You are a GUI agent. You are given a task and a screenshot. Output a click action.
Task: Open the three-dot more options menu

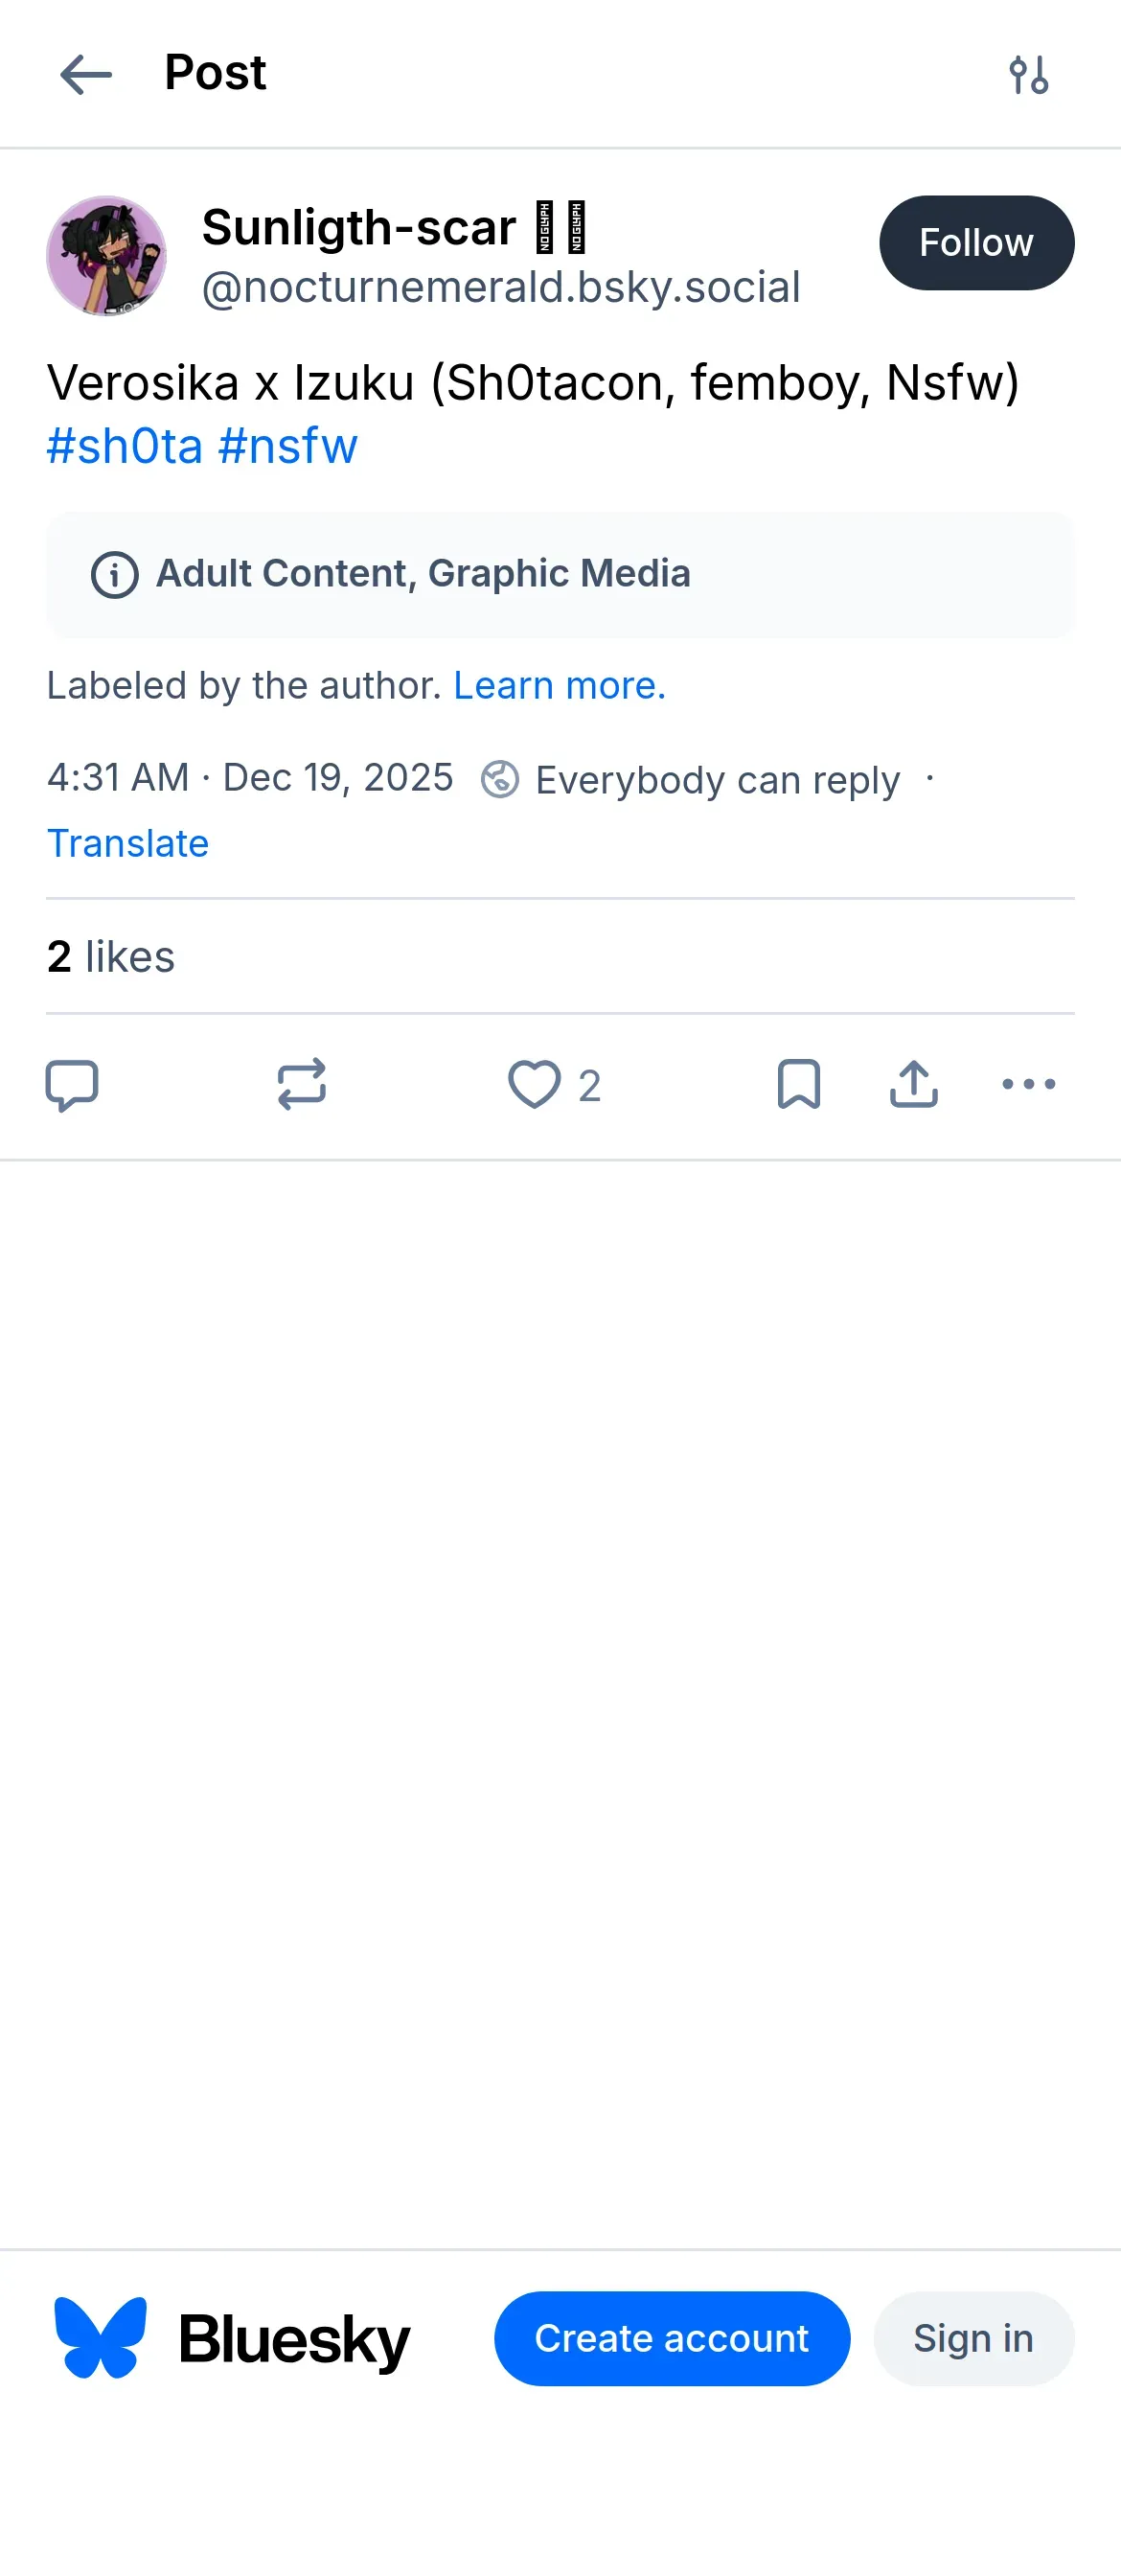[1028, 1084]
